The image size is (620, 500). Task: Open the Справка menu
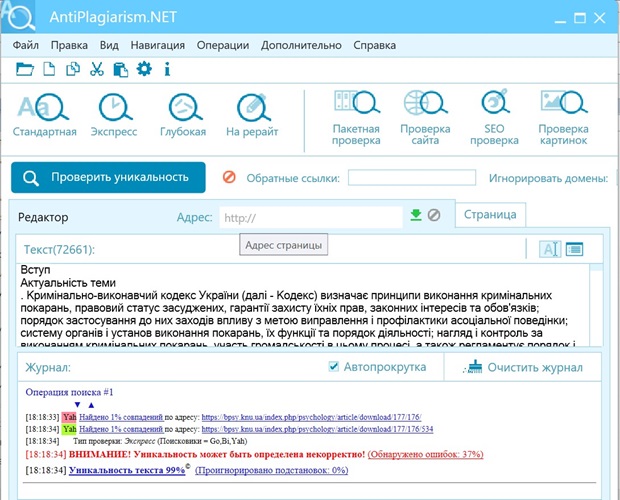pyautogui.click(x=374, y=45)
